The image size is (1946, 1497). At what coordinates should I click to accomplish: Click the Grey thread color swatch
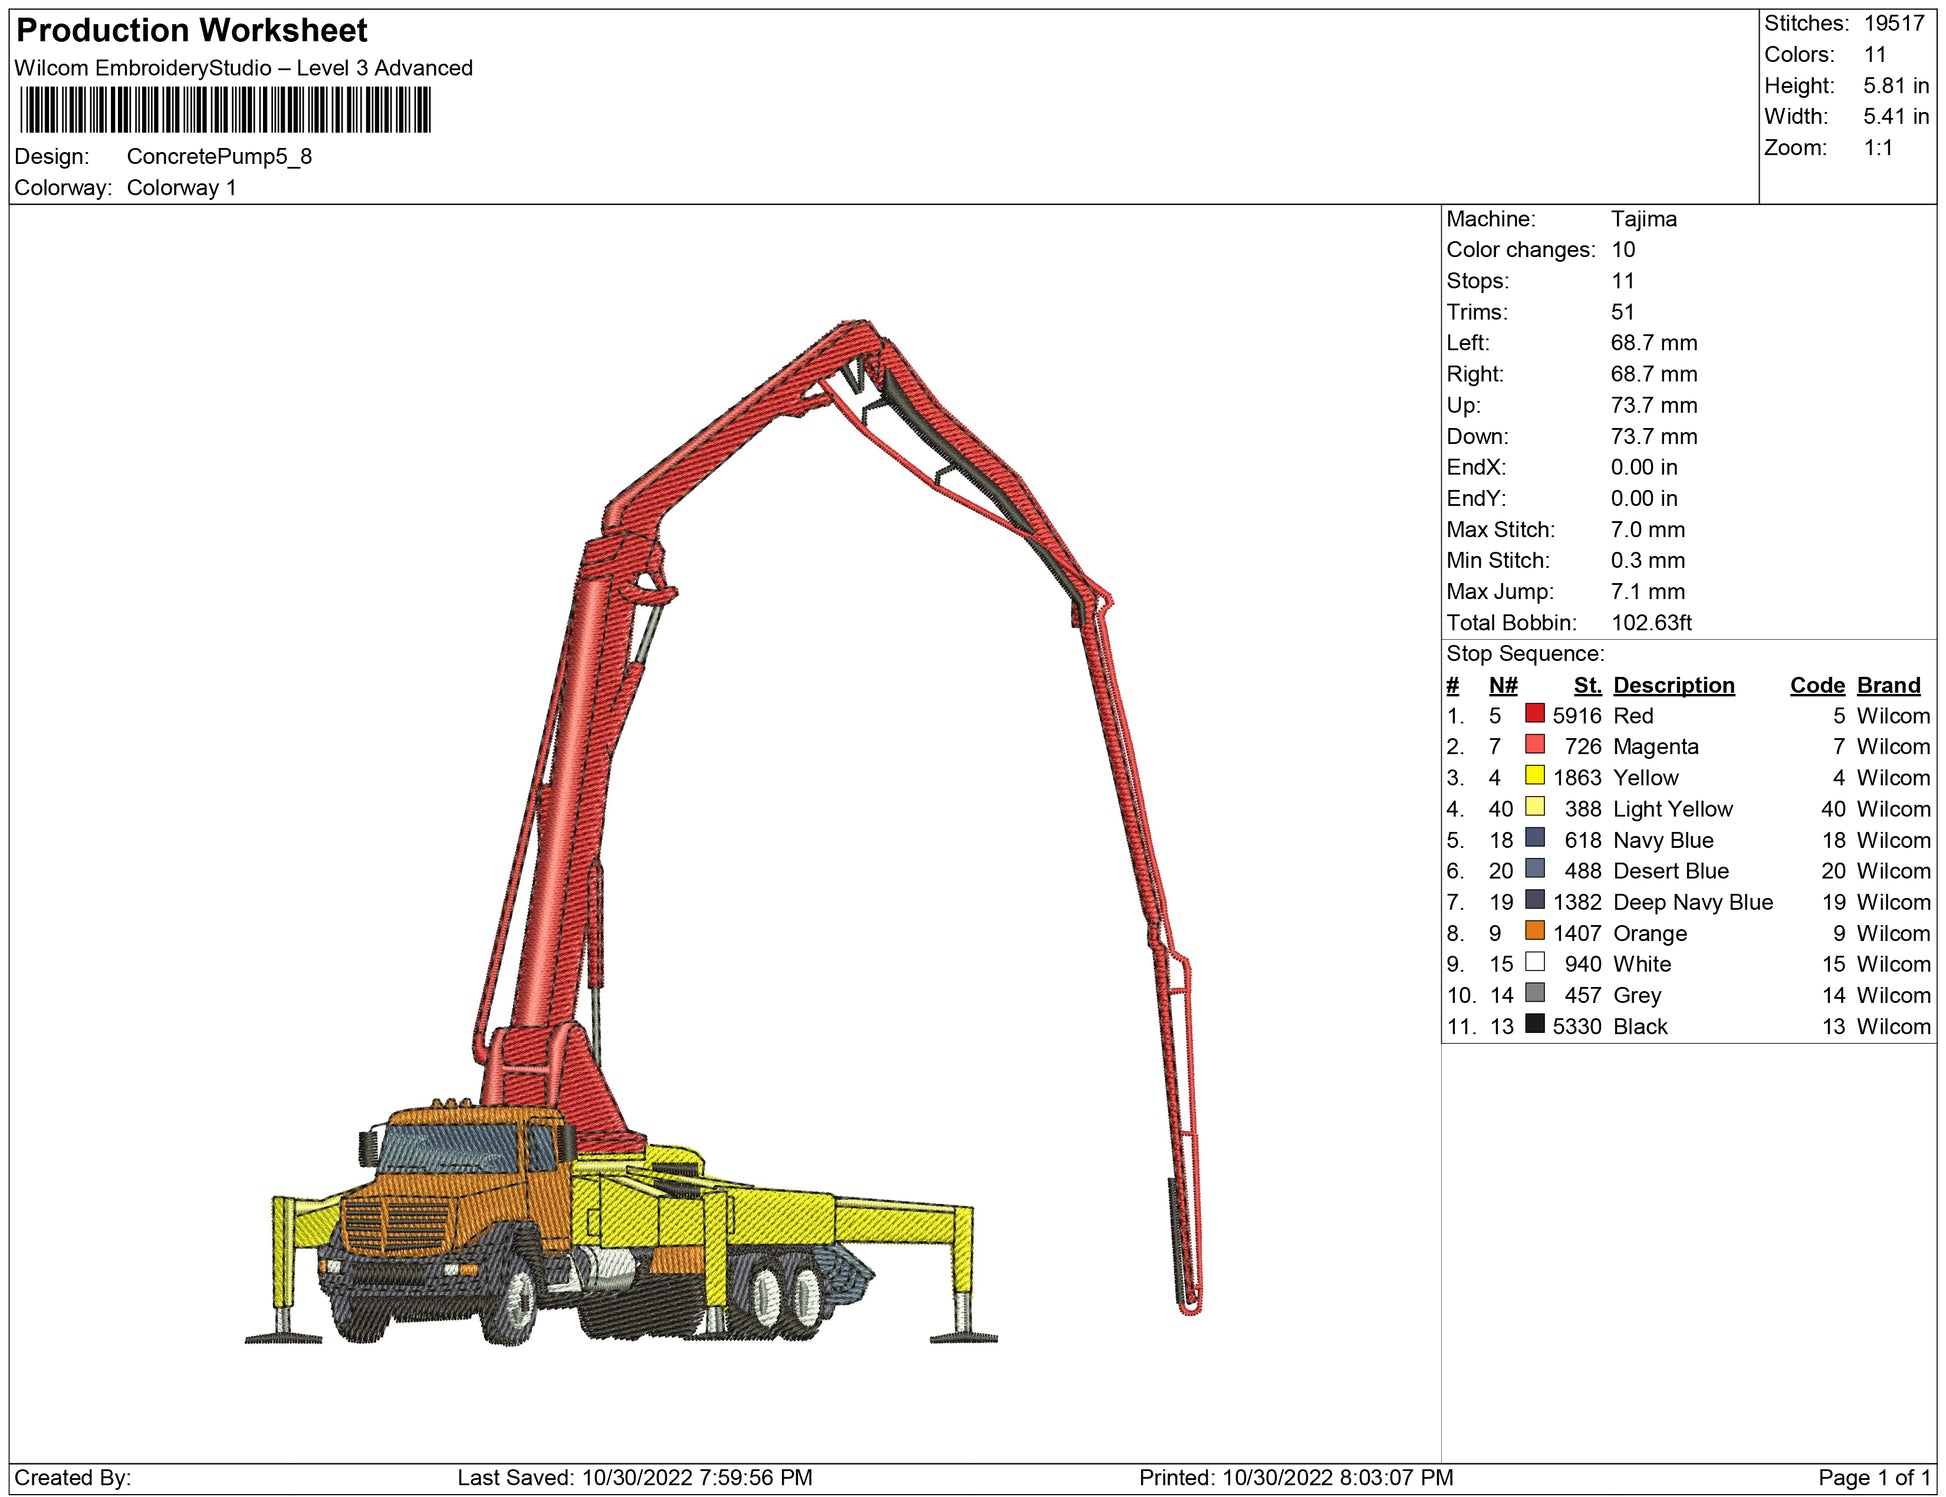(1534, 992)
